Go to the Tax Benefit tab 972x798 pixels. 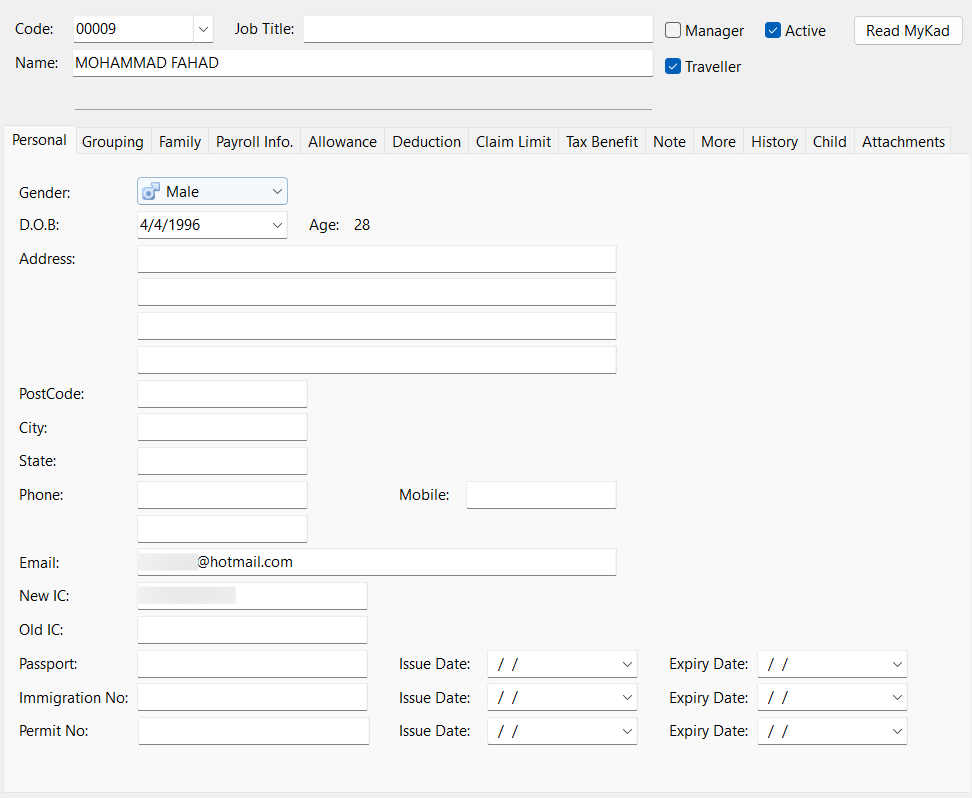601,142
